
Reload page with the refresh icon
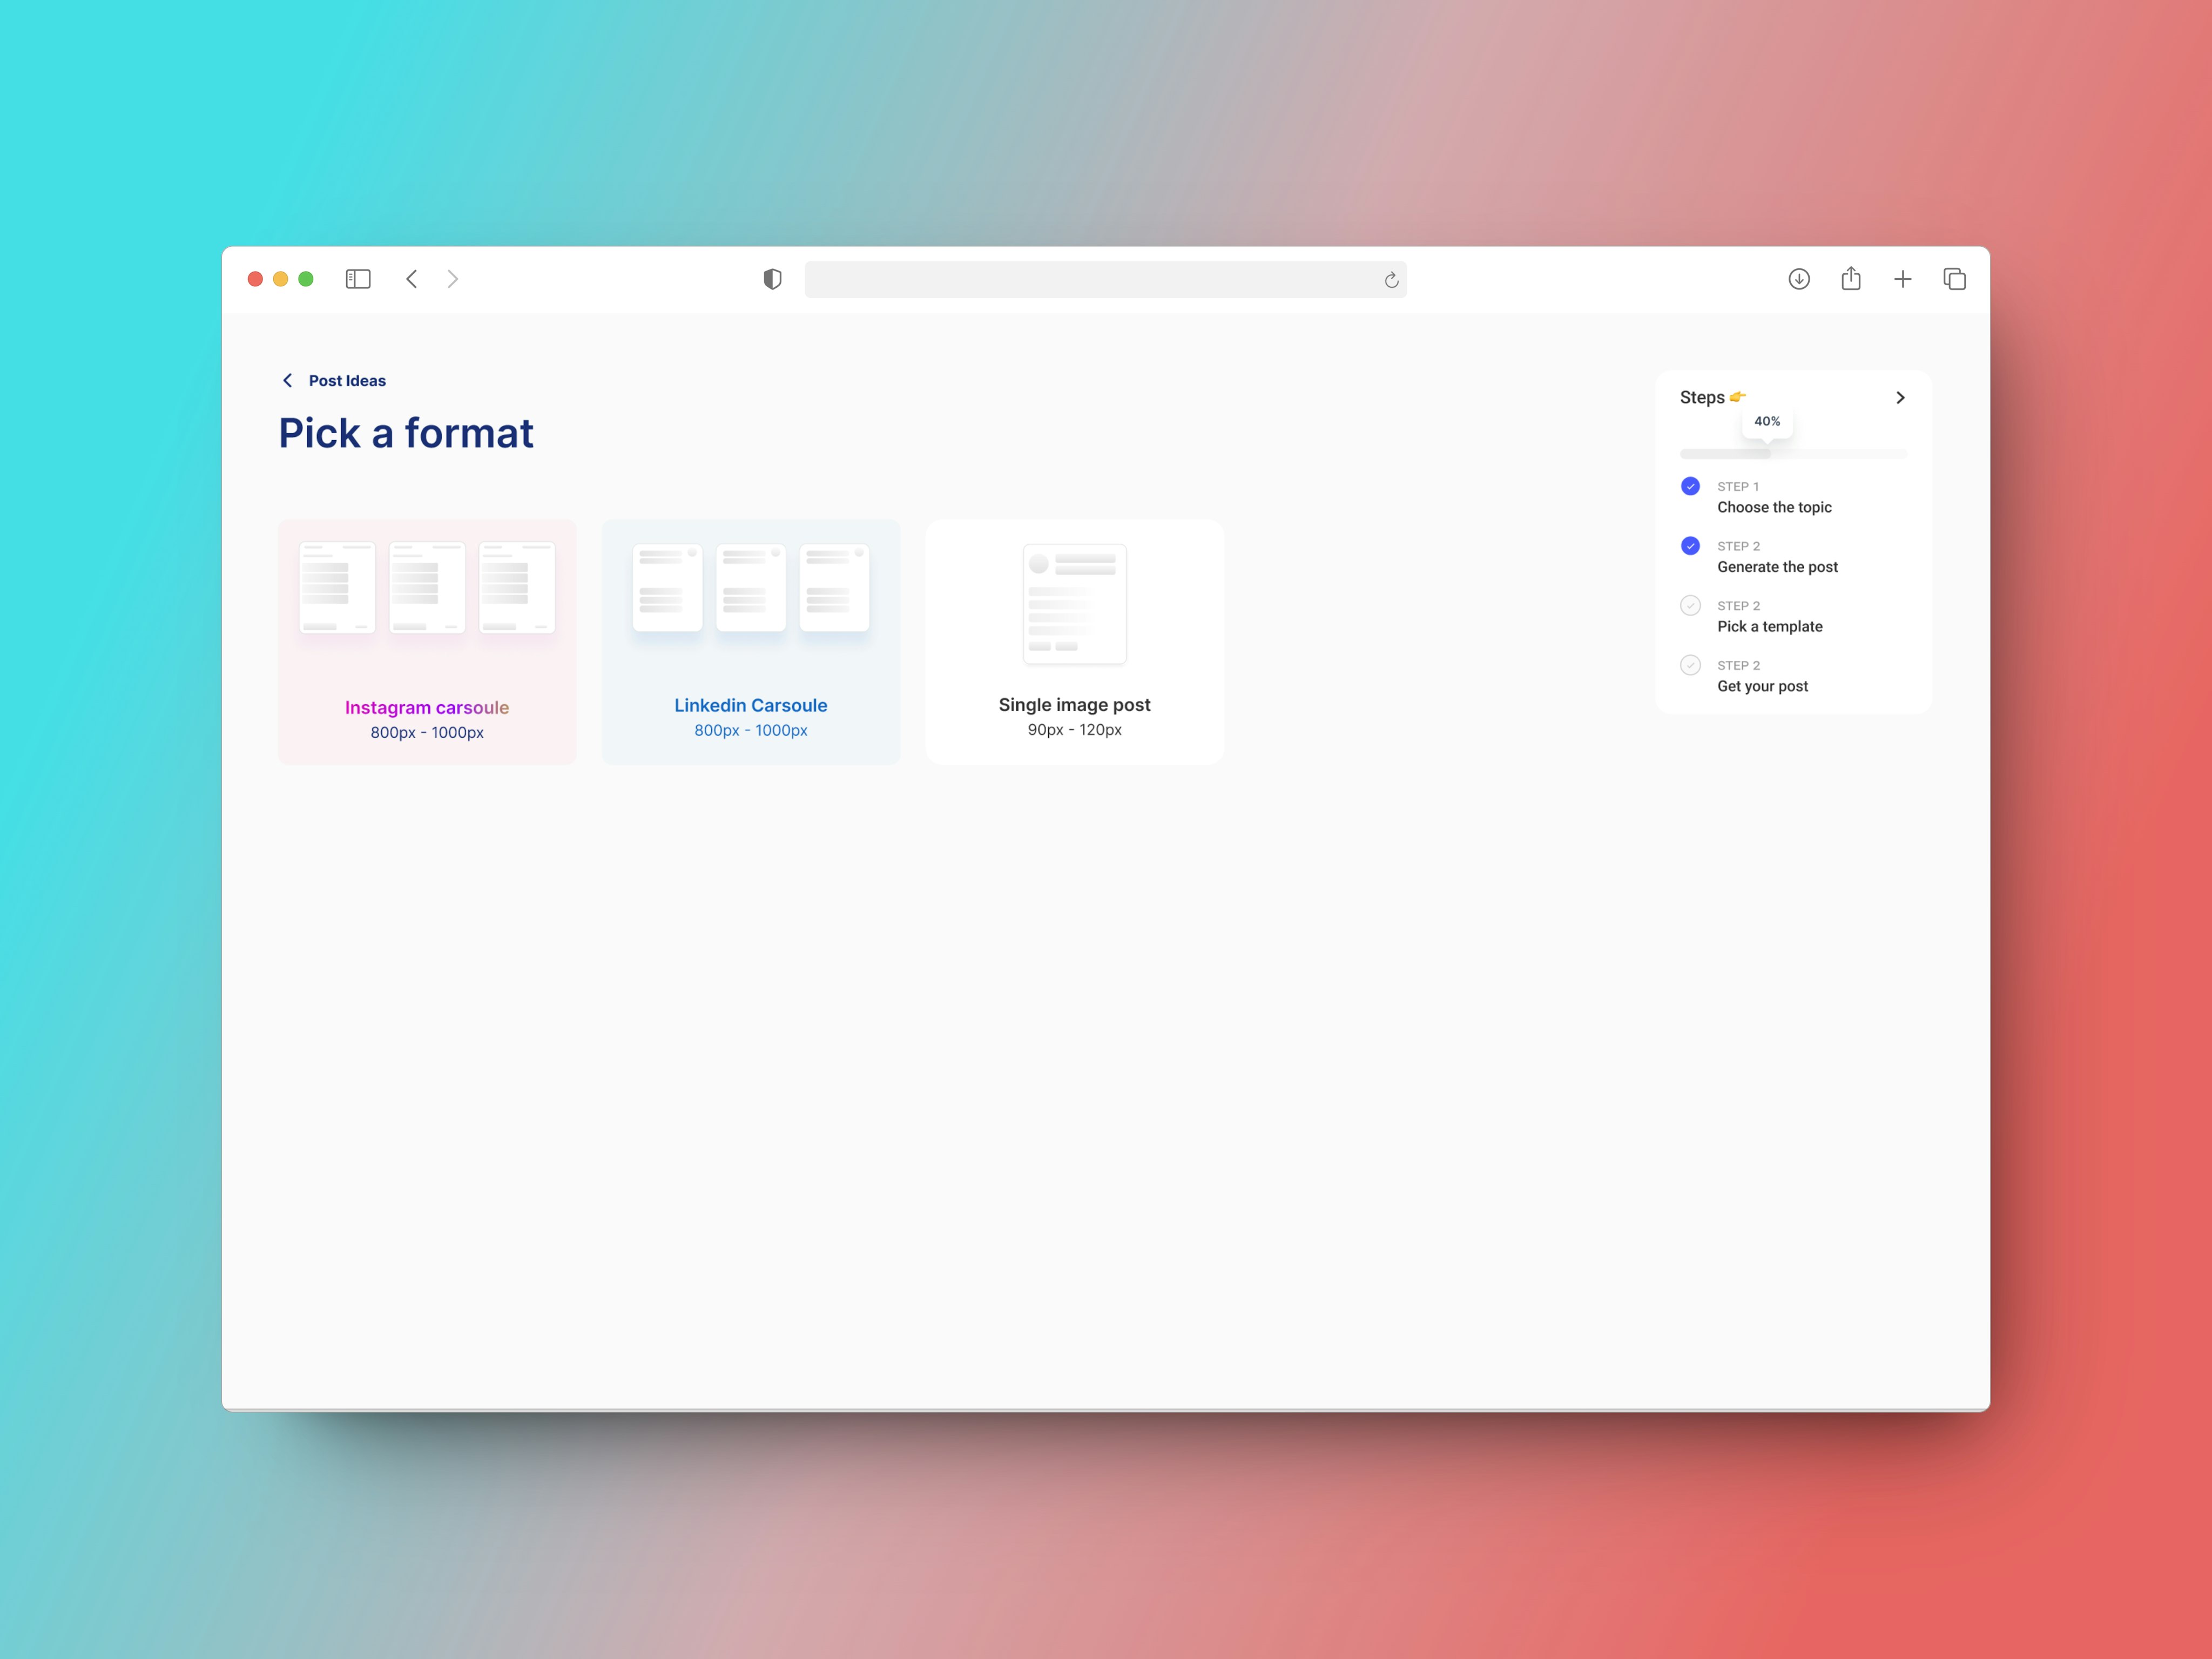pos(1391,280)
